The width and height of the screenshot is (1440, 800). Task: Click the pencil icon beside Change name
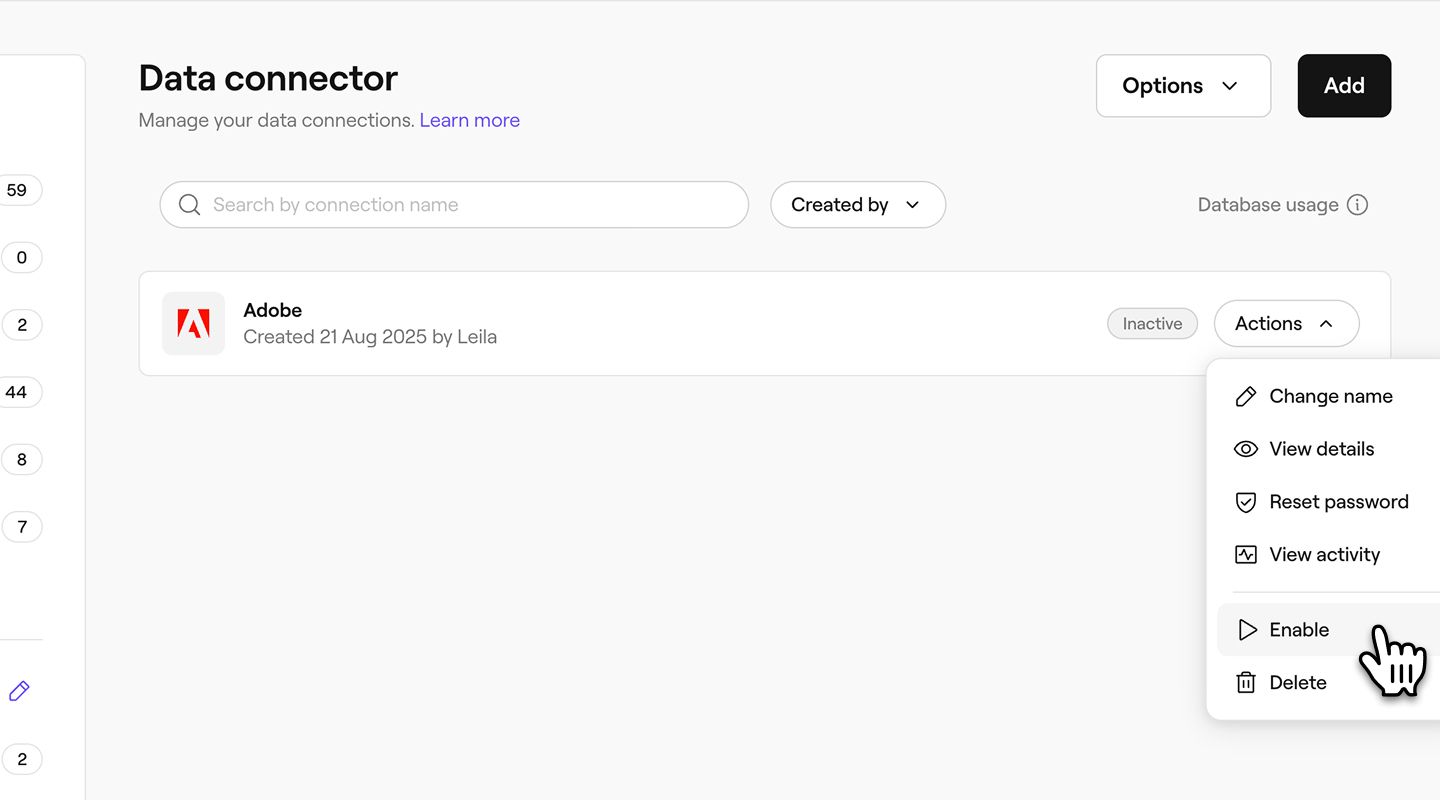coord(1246,397)
